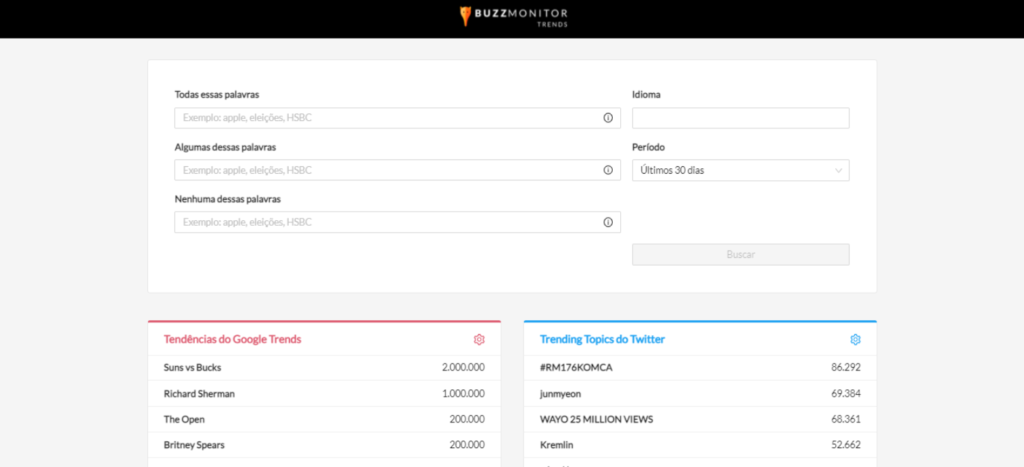This screenshot has height=467, width=1024.
Task: Select 'junmyeon' trending topic
Action: tap(561, 393)
